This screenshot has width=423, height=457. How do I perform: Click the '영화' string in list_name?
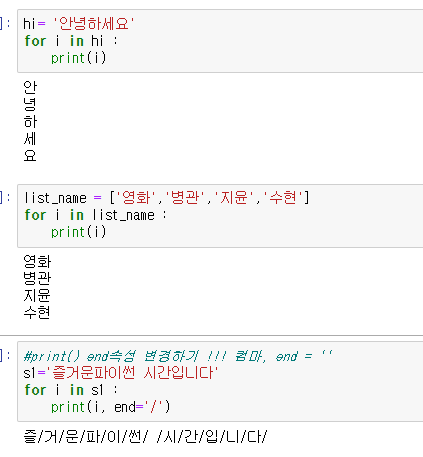[136, 198]
